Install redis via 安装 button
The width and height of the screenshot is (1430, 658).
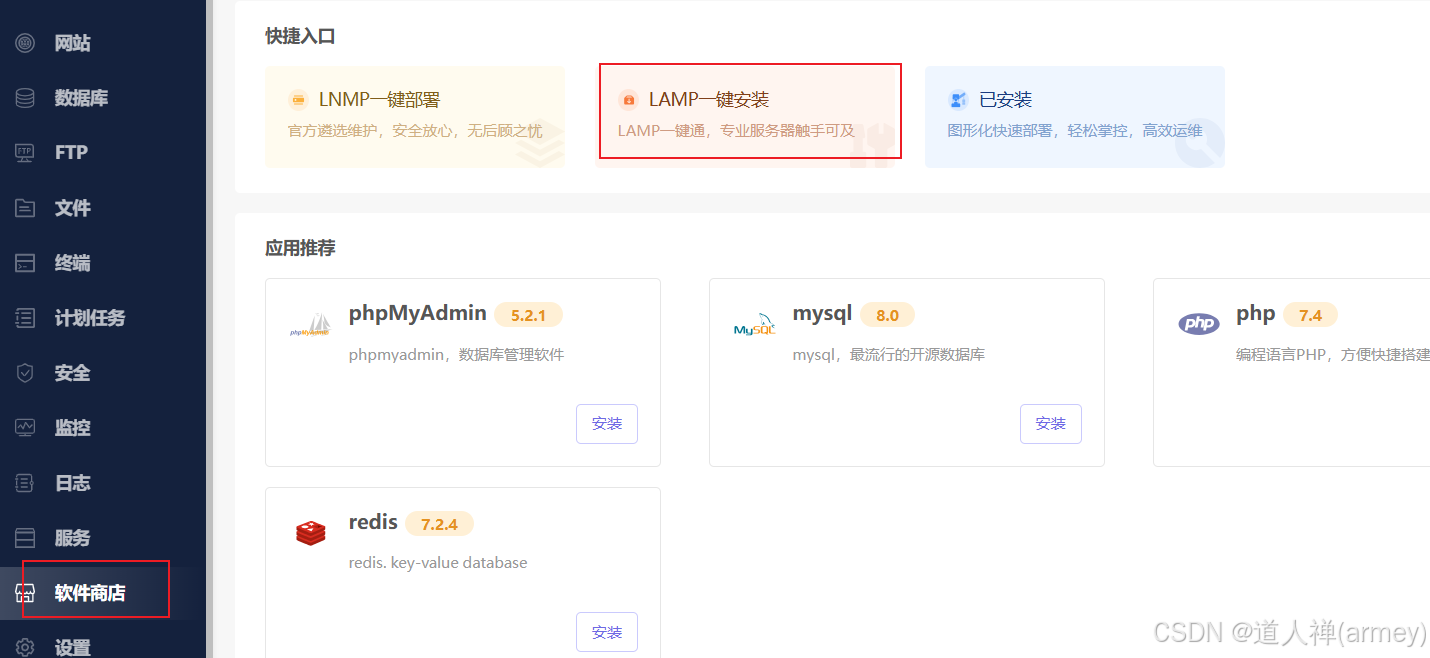(607, 632)
